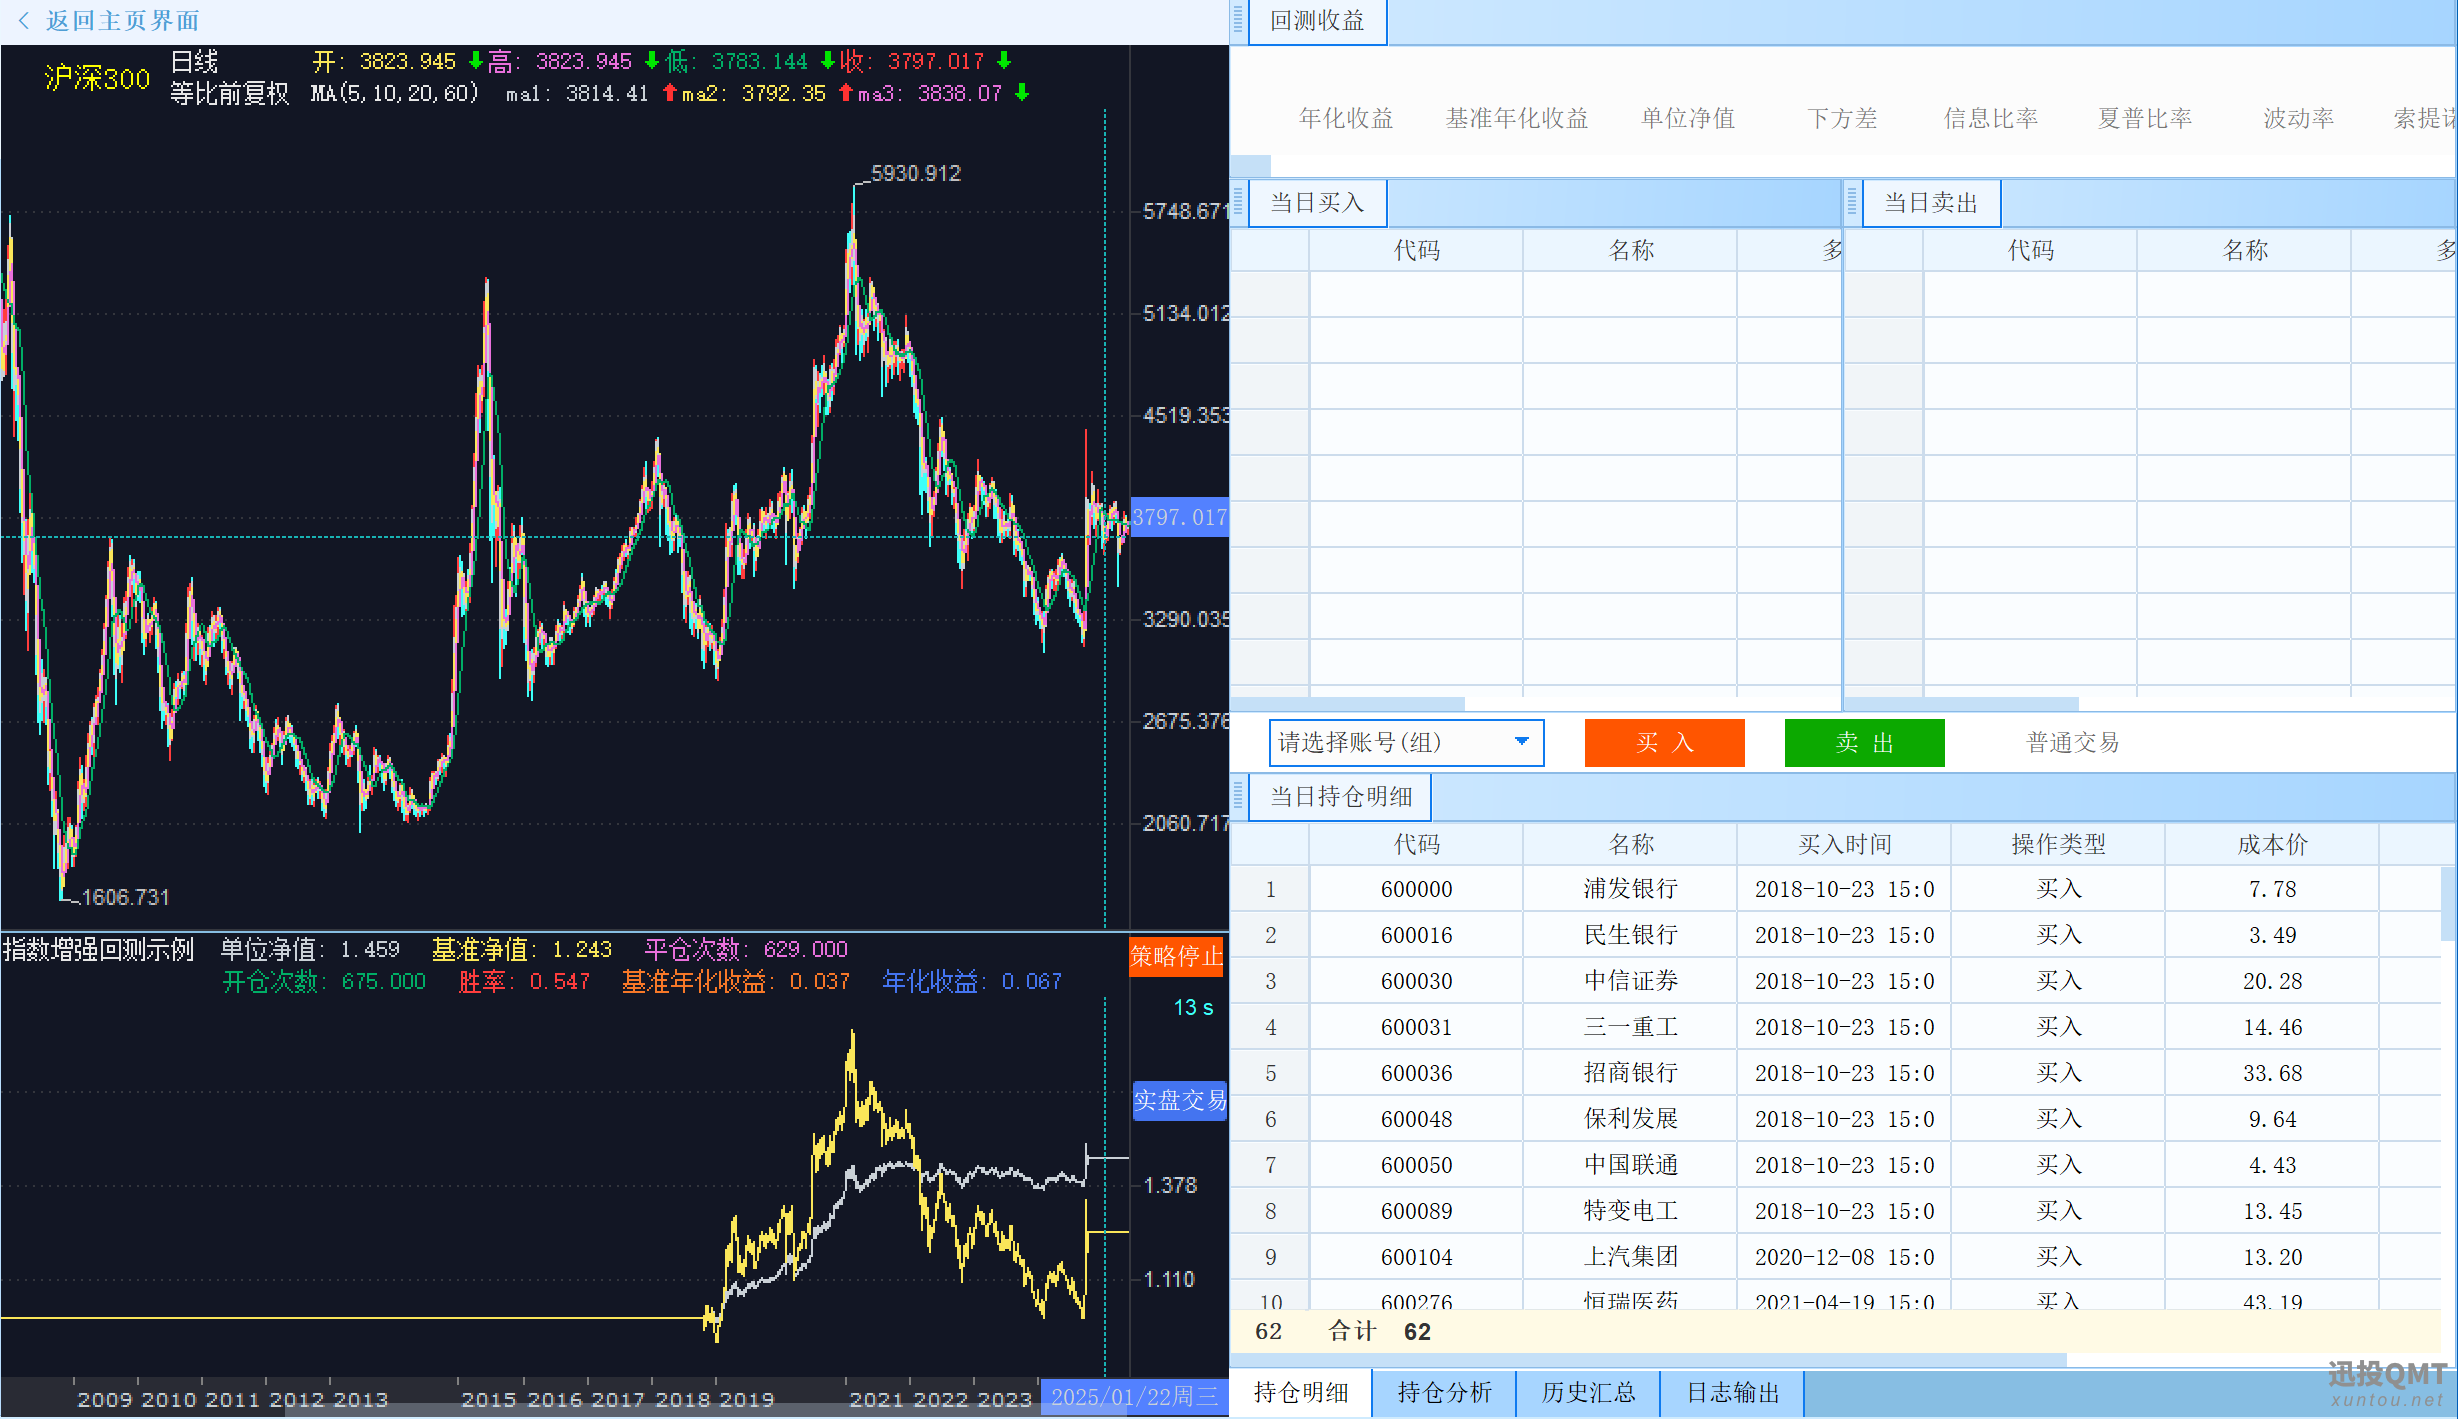Select the 三一重工 holdings row

click(x=1835, y=1027)
